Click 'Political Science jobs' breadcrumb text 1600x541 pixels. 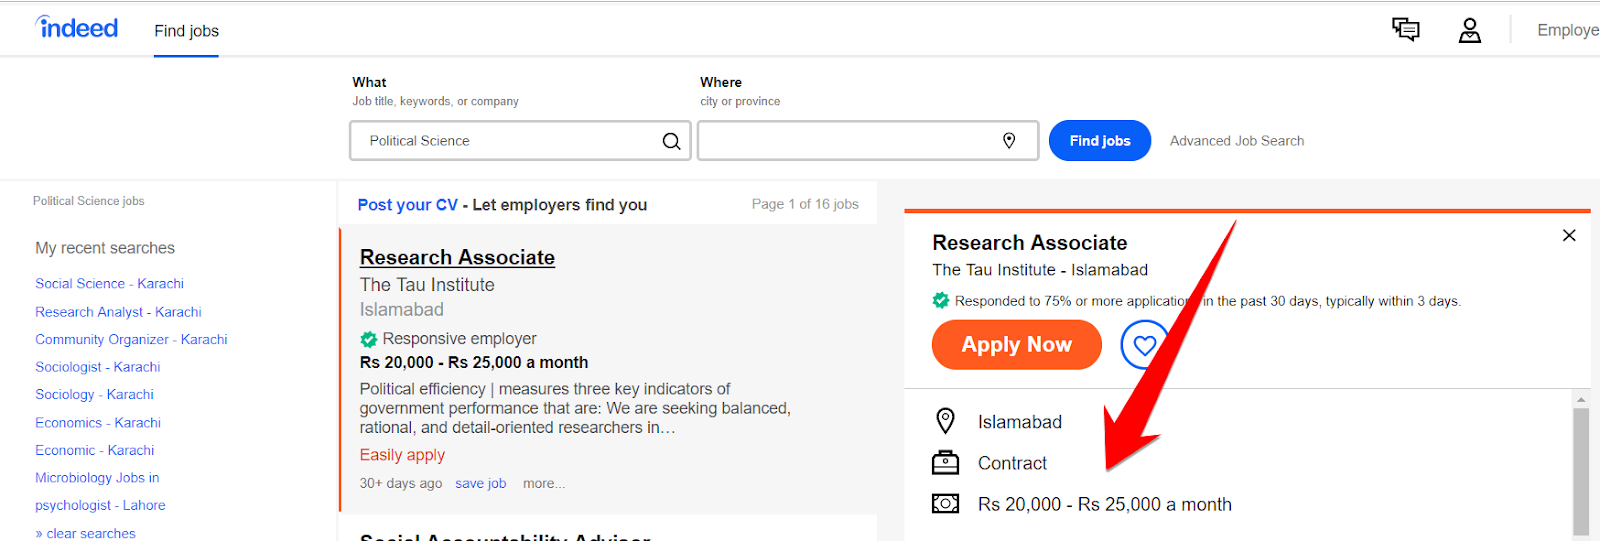point(89,201)
